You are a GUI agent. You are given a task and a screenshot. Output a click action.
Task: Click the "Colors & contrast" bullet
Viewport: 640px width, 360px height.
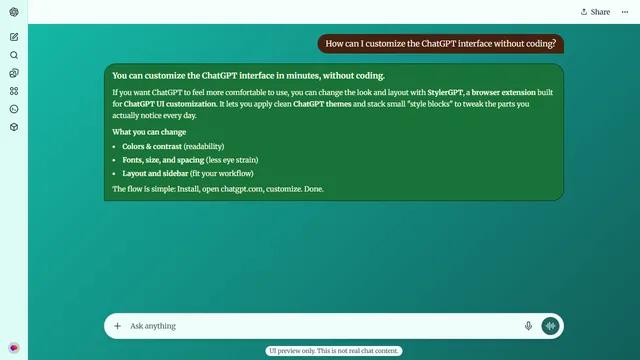173,147
